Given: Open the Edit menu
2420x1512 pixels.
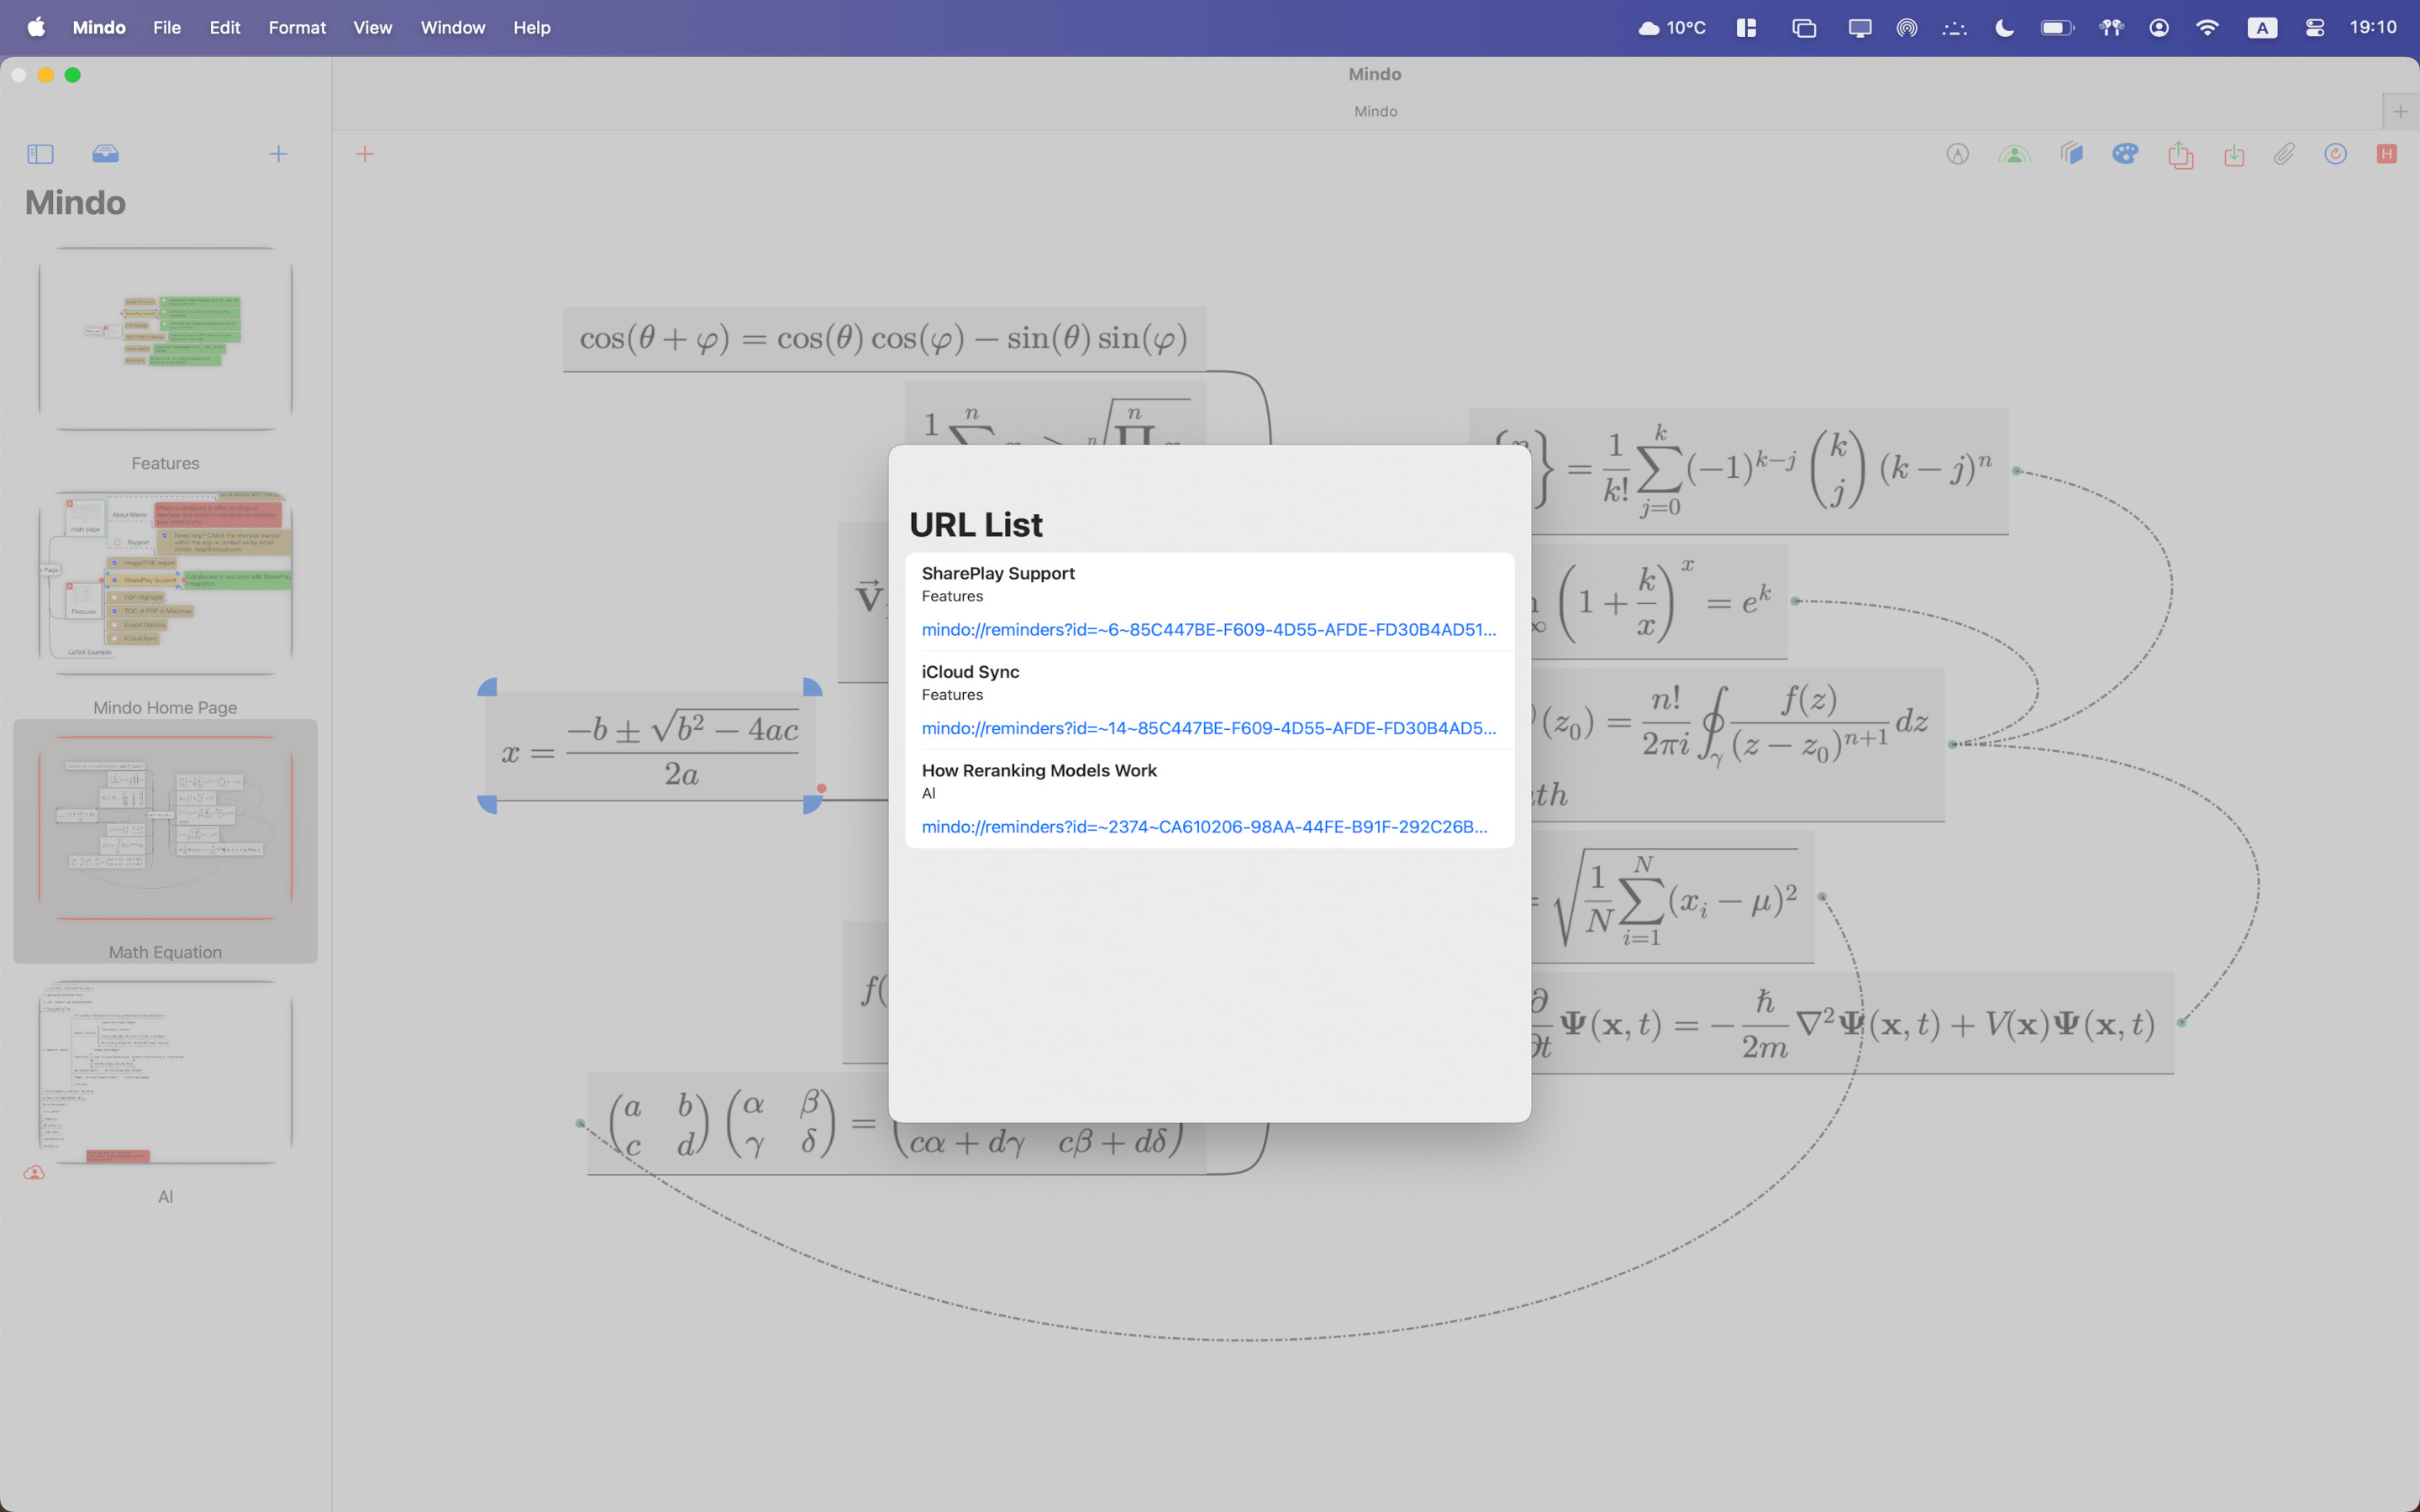Looking at the screenshot, I should coord(225,28).
